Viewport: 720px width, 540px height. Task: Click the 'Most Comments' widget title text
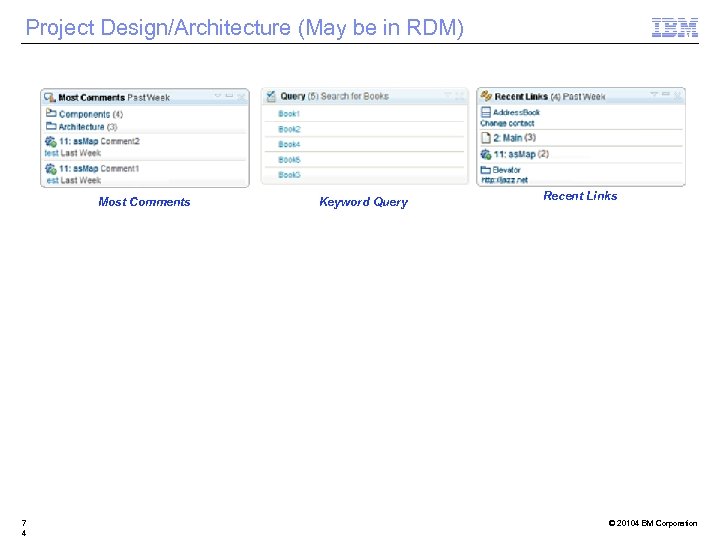91,97
